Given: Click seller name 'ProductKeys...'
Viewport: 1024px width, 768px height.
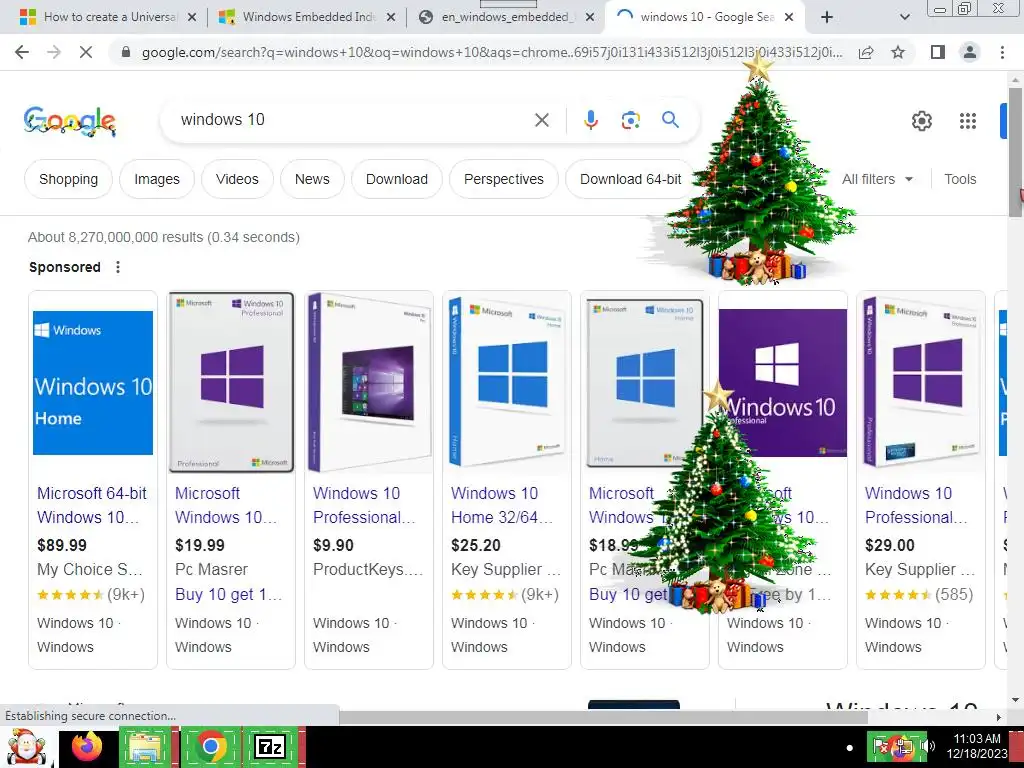Looking at the screenshot, I should tap(368, 569).
